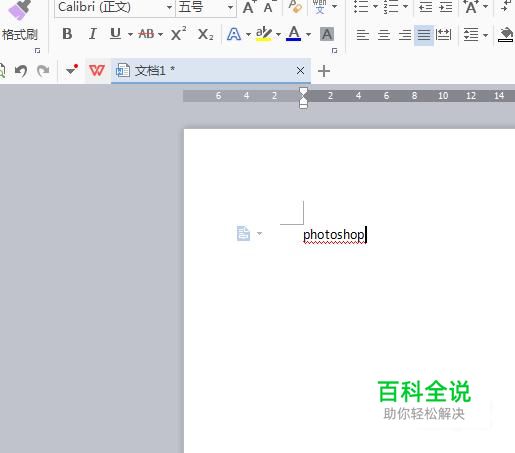Click the paragraph layout icon beside text
The width and height of the screenshot is (515, 453).
pos(243,233)
